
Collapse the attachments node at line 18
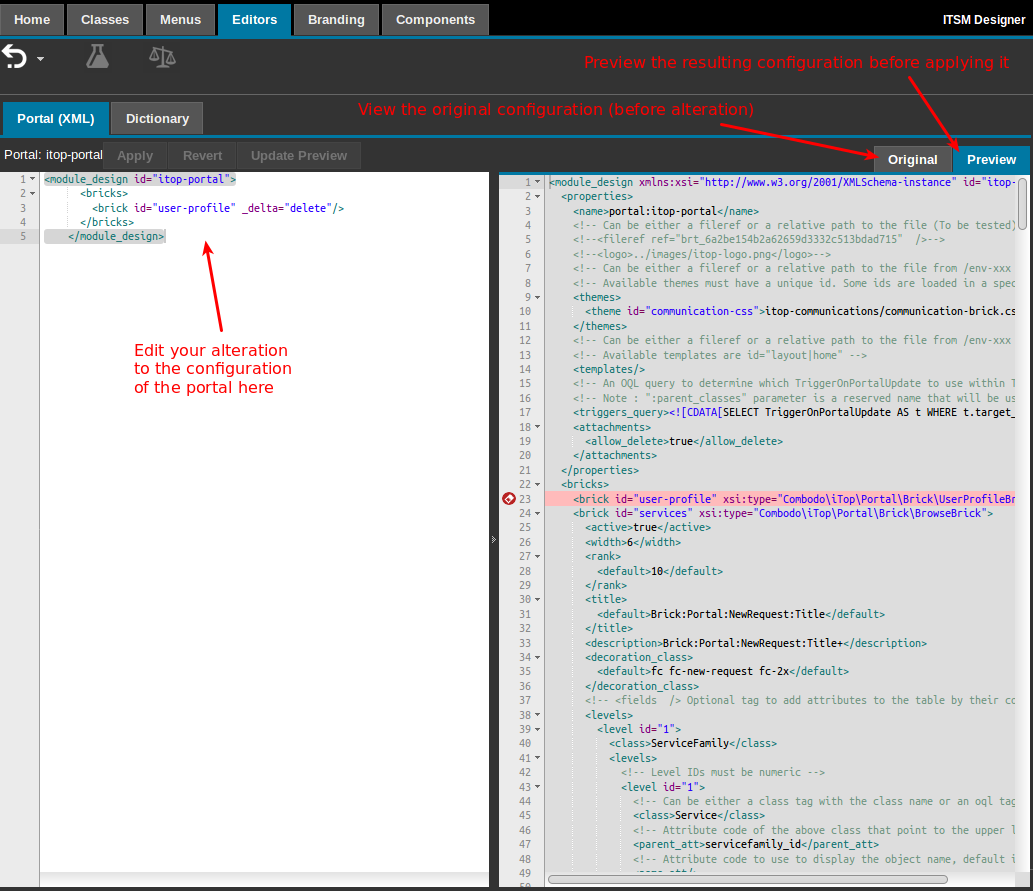[538, 427]
